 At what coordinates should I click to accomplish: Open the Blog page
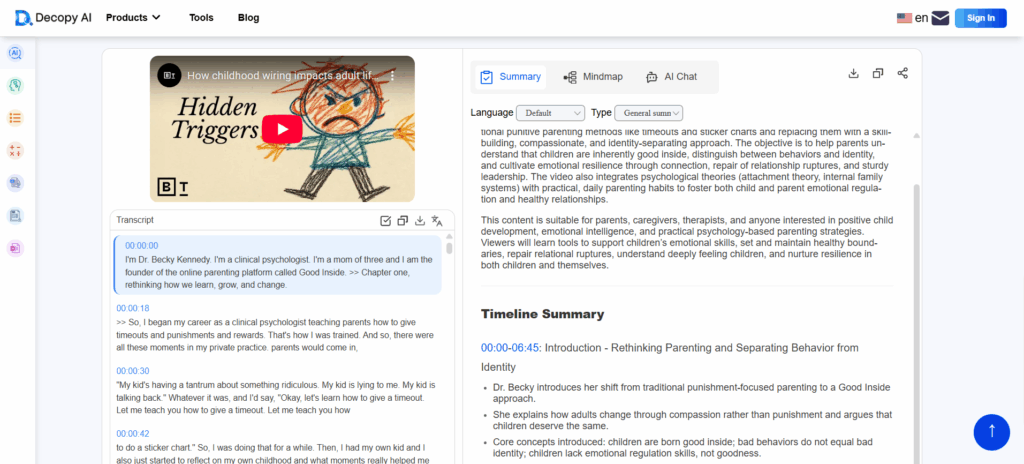tap(248, 18)
